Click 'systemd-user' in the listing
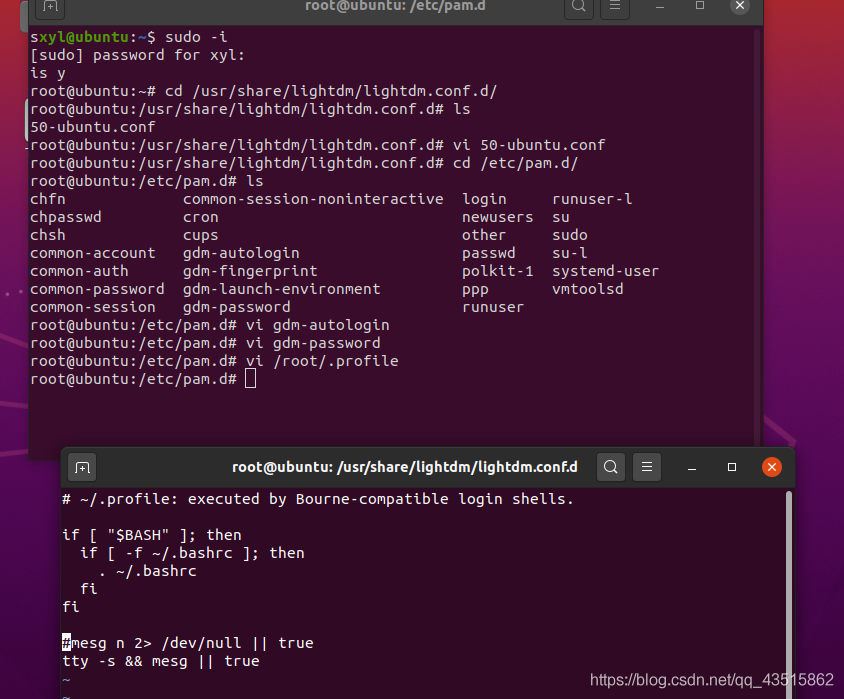Image resolution: width=844 pixels, height=699 pixels. (x=606, y=271)
